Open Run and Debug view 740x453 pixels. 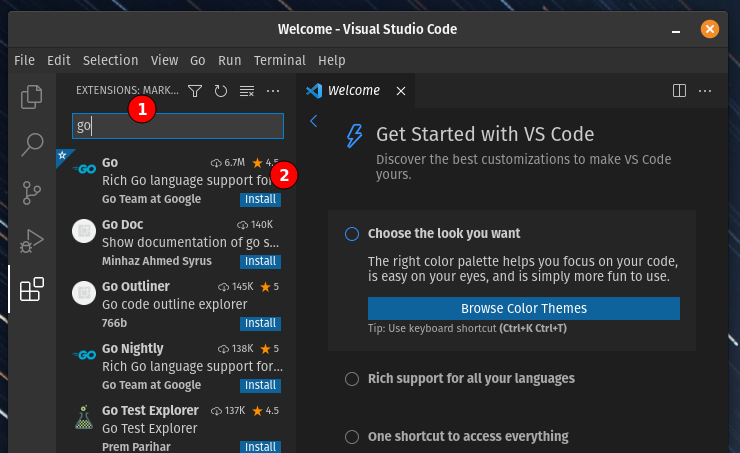coord(32,241)
